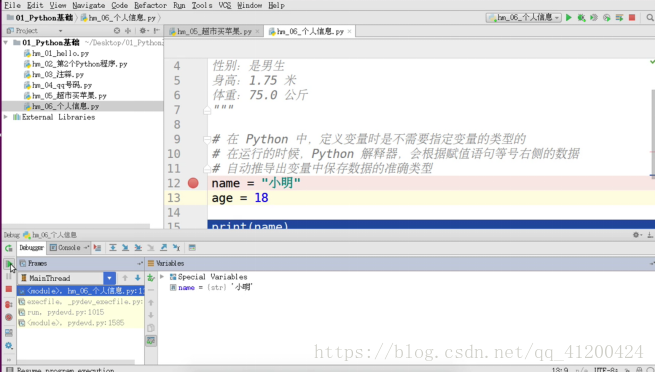Open Debug tool window gear menu

pyautogui.click(x=637, y=235)
